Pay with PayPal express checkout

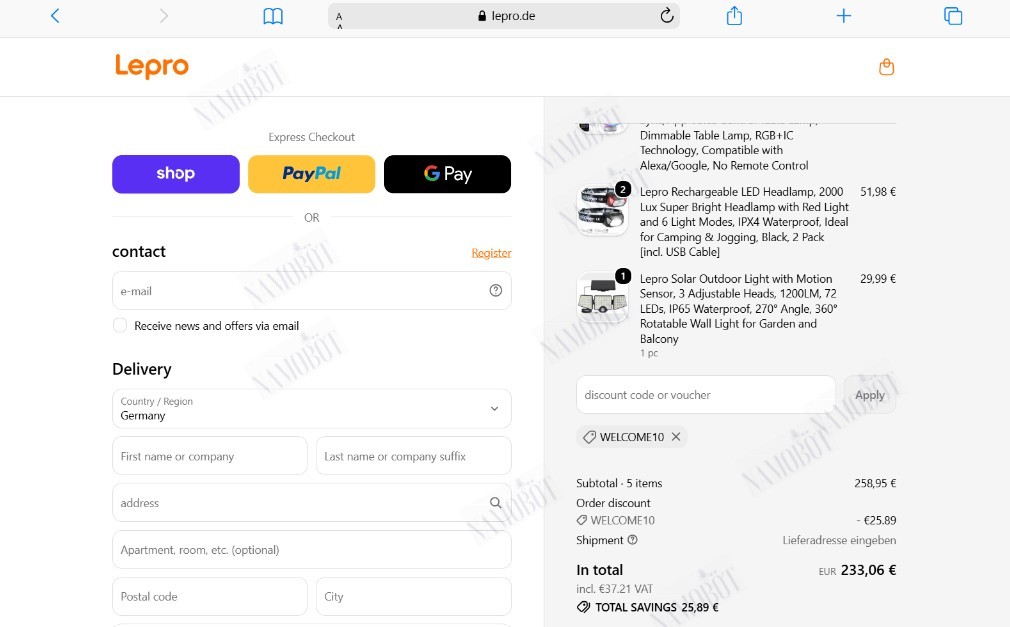point(312,174)
